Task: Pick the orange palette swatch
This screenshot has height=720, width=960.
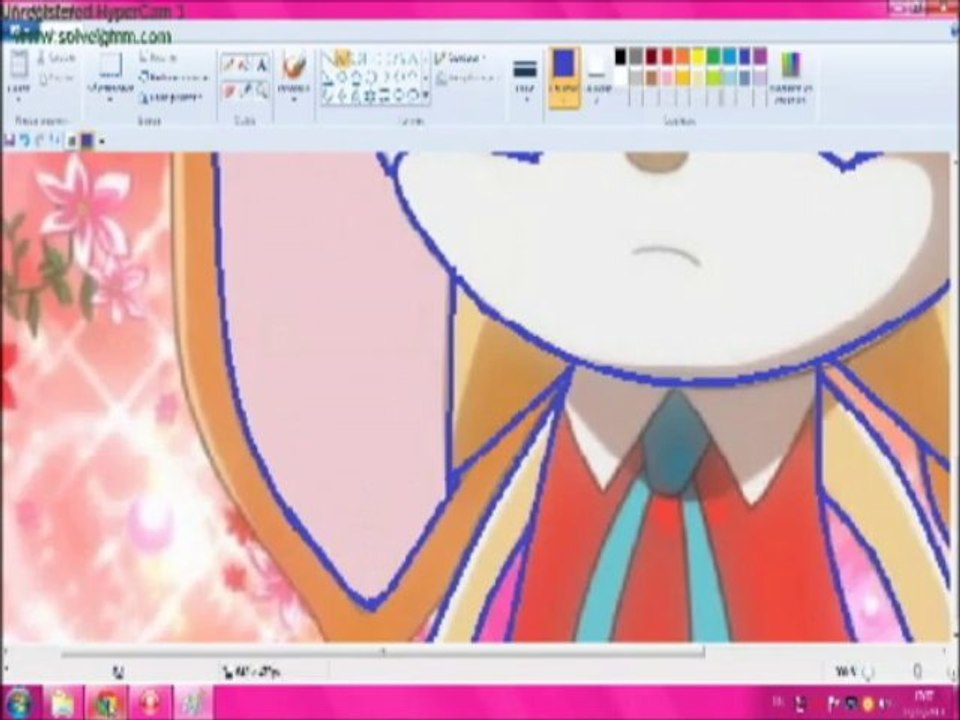Action: tap(682, 57)
